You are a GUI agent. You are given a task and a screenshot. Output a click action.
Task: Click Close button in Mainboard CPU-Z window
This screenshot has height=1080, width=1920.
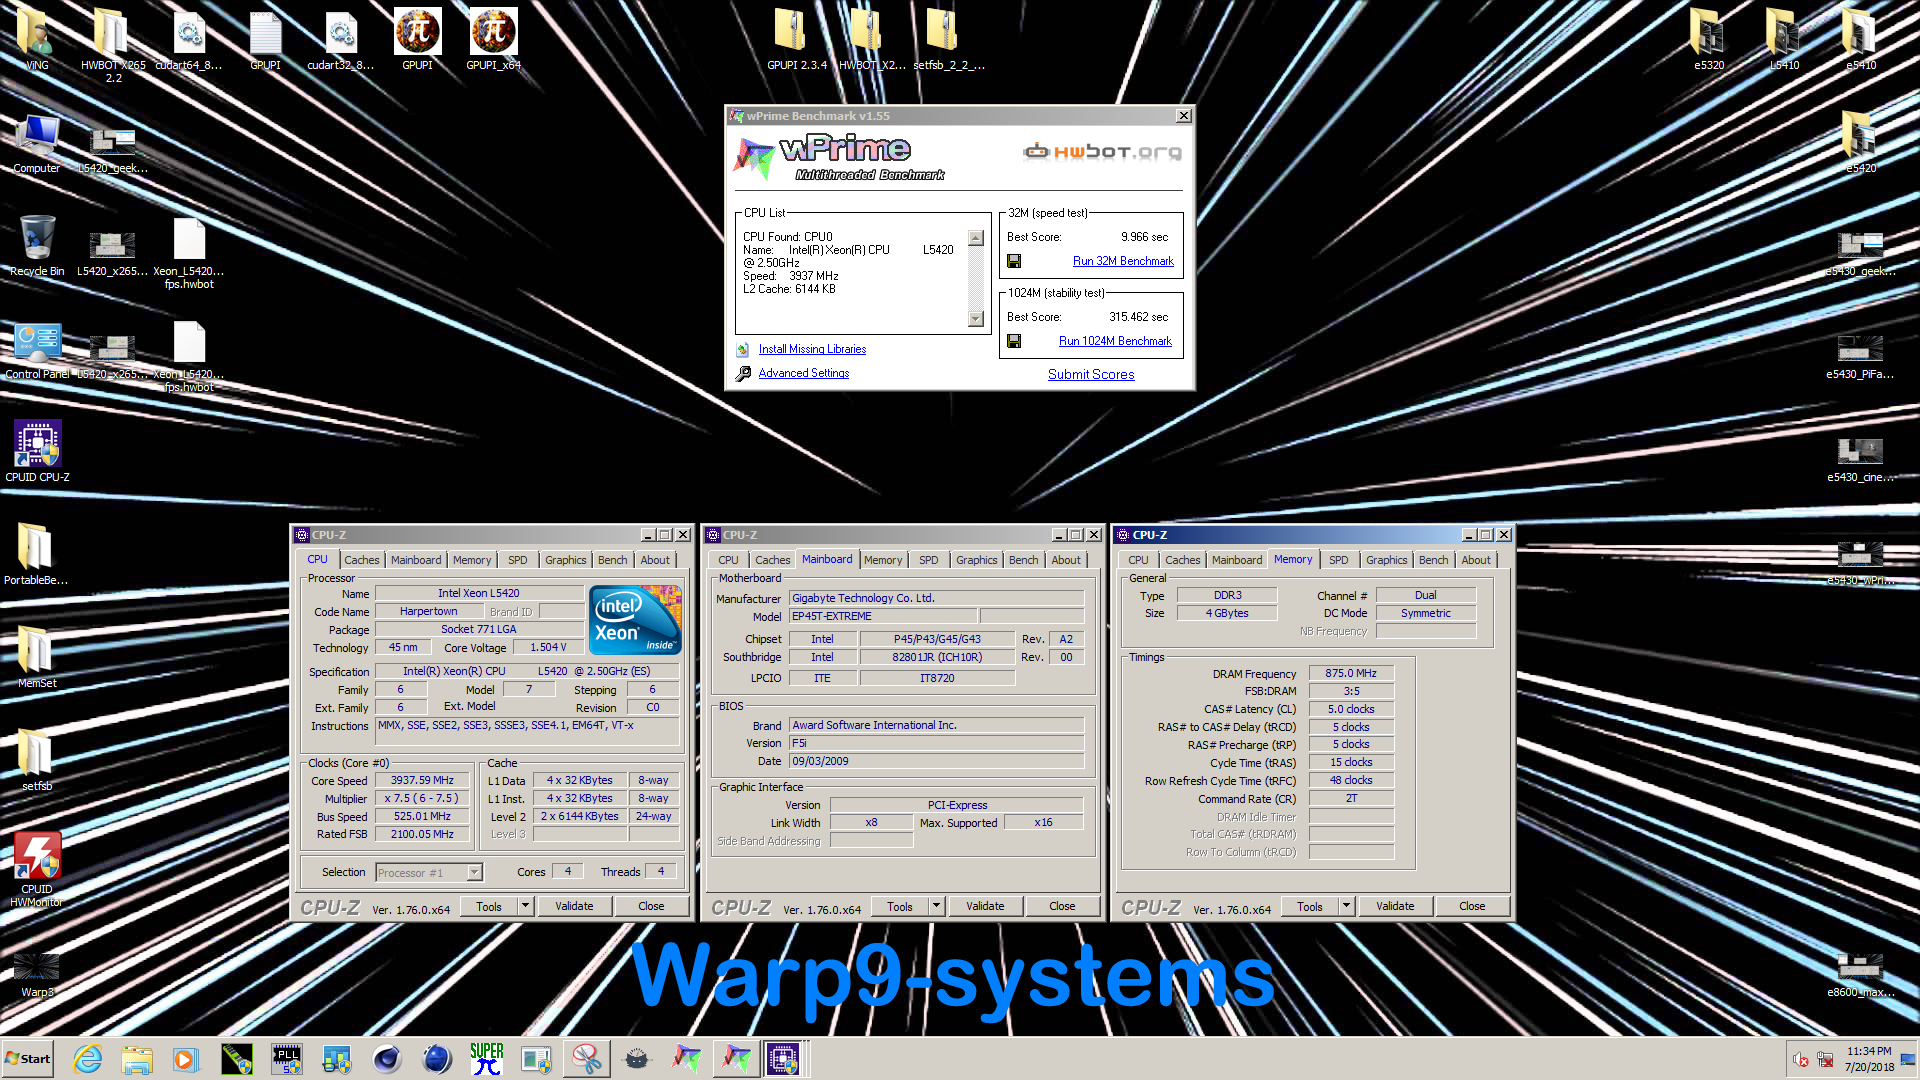click(1062, 907)
